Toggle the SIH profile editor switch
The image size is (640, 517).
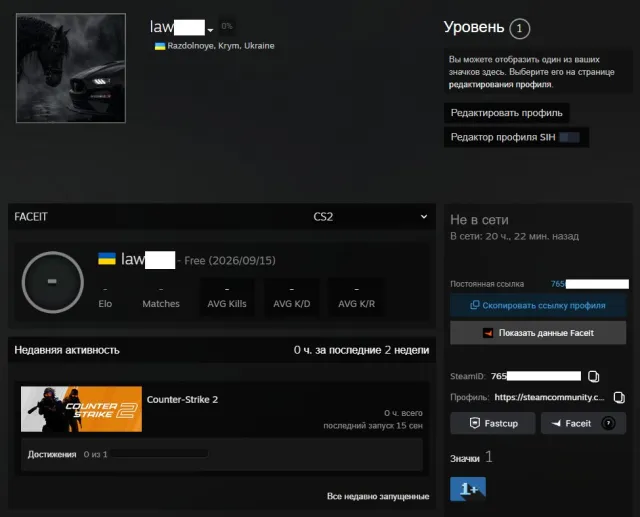coord(569,137)
